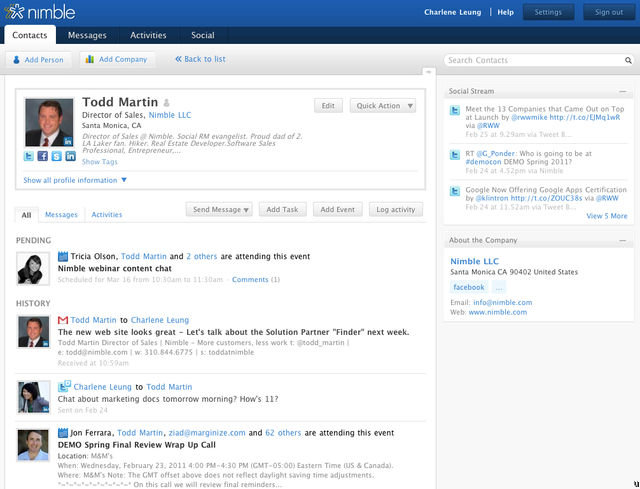Open Todd Martin's Twitter profile icon
Screen dimensions: 640x489
click(29, 156)
